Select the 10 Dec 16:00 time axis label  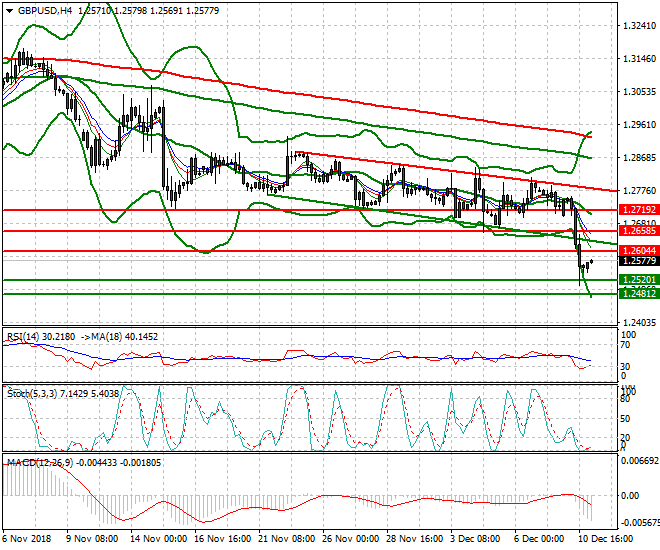tap(606, 539)
